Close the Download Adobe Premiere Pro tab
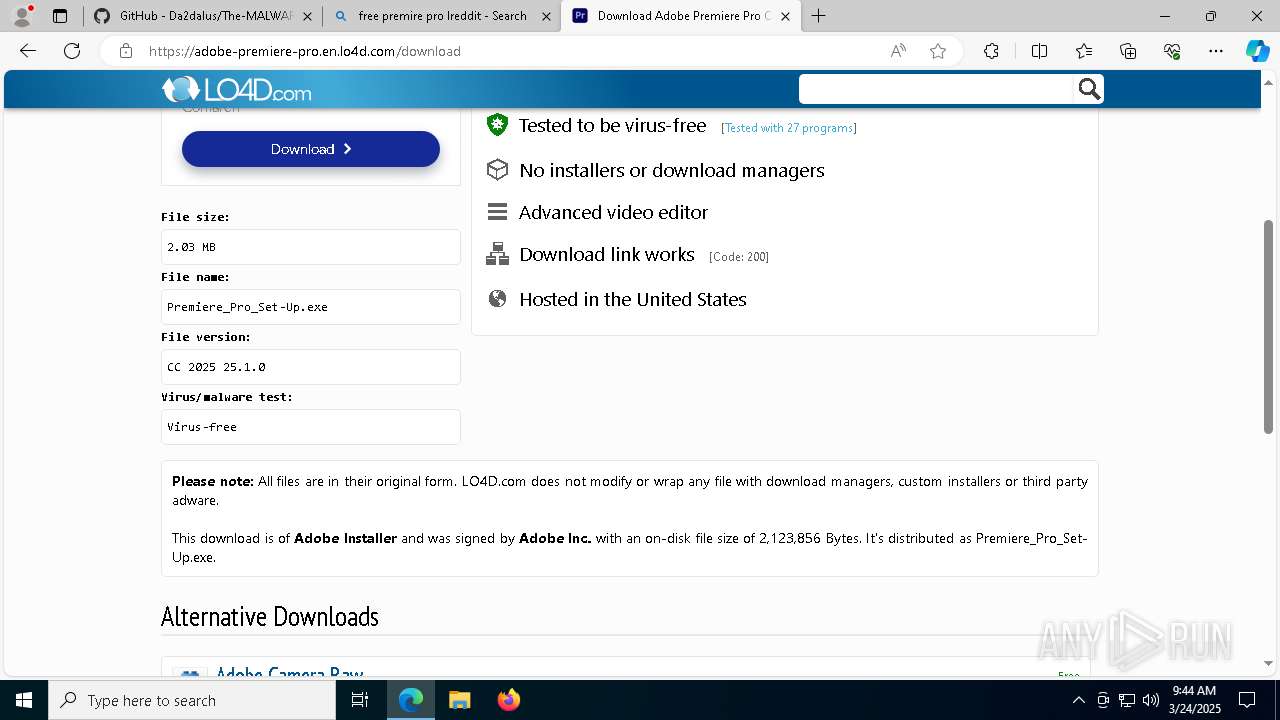The height and width of the screenshot is (720, 1280). (x=785, y=16)
